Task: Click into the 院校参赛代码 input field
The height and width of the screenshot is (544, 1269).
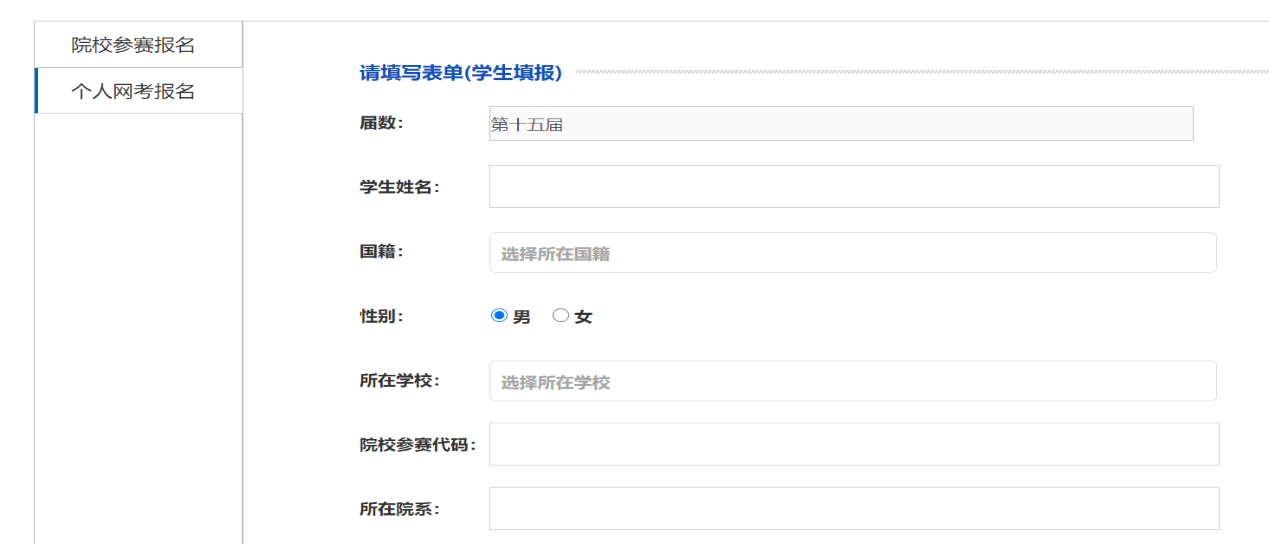Action: (x=853, y=444)
